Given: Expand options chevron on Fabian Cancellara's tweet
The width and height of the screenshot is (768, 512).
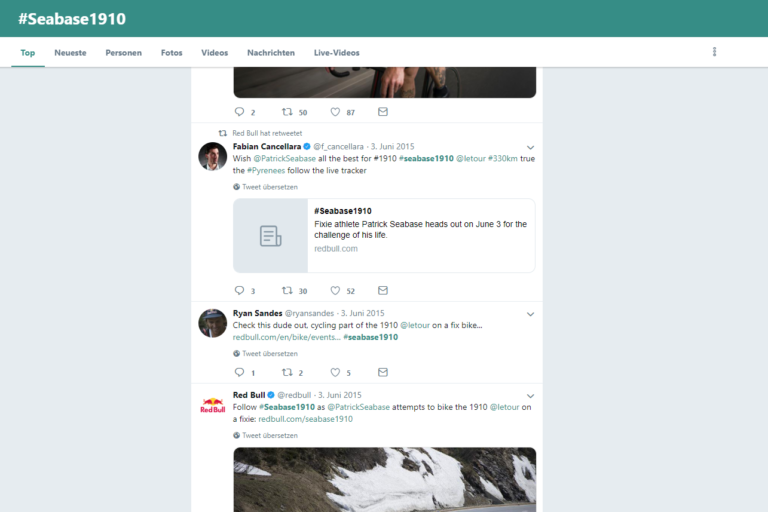Looking at the screenshot, I should tap(530, 147).
